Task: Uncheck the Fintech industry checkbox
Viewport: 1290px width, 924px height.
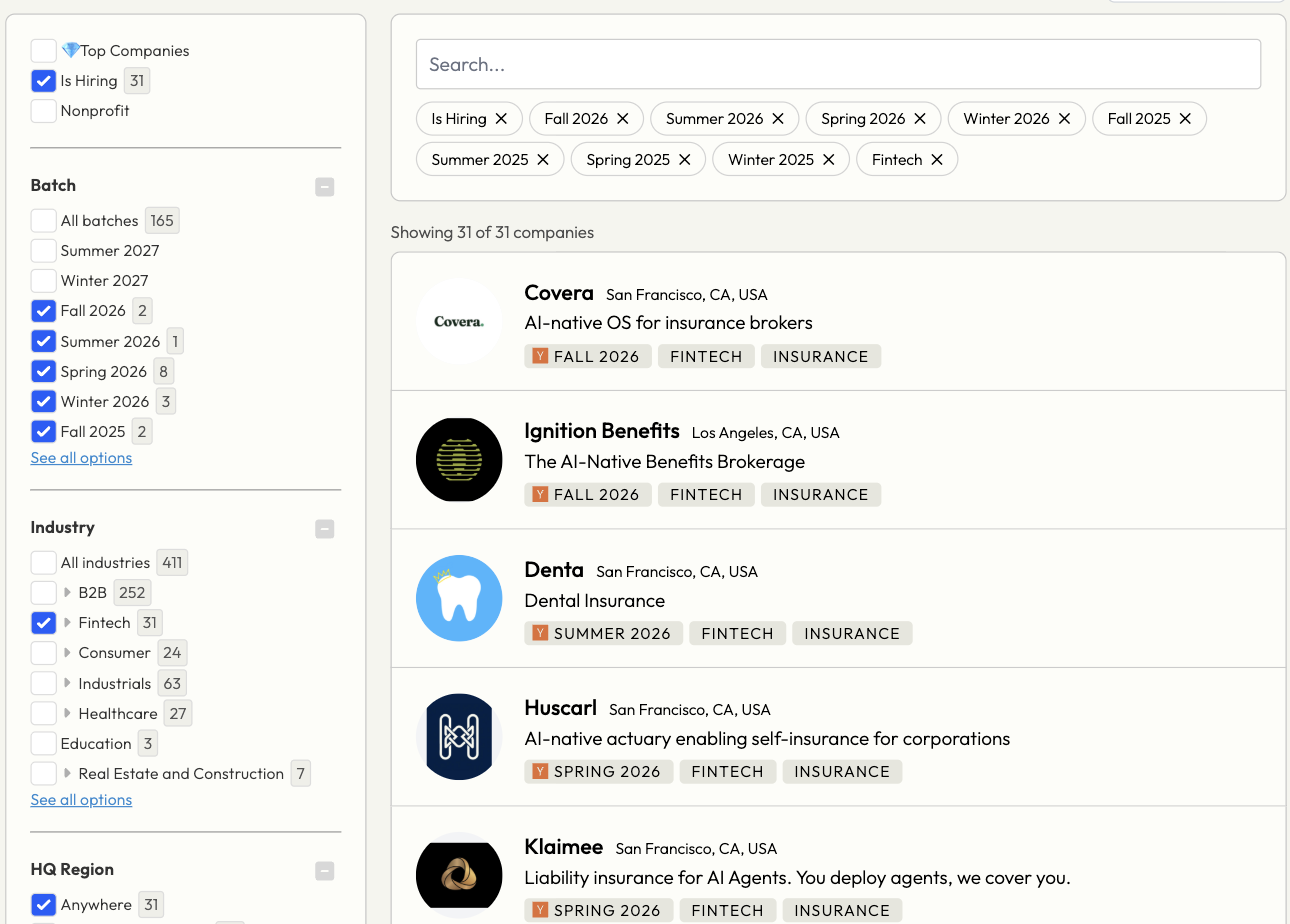Action: pos(43,623)
